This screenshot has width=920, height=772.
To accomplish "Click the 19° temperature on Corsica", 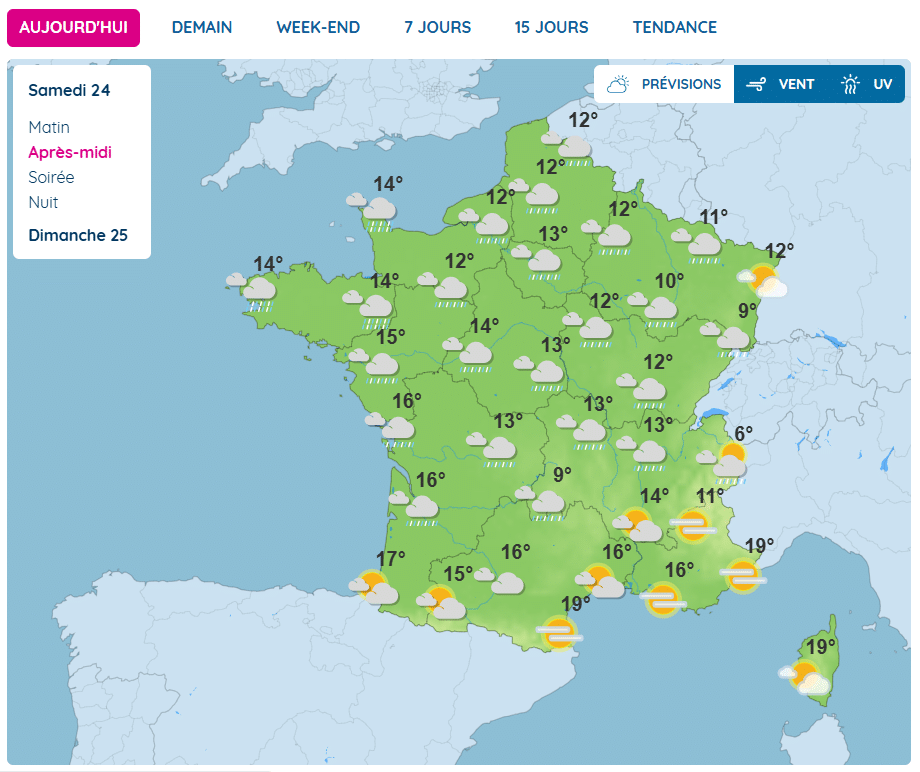I will tap(821, 646).
